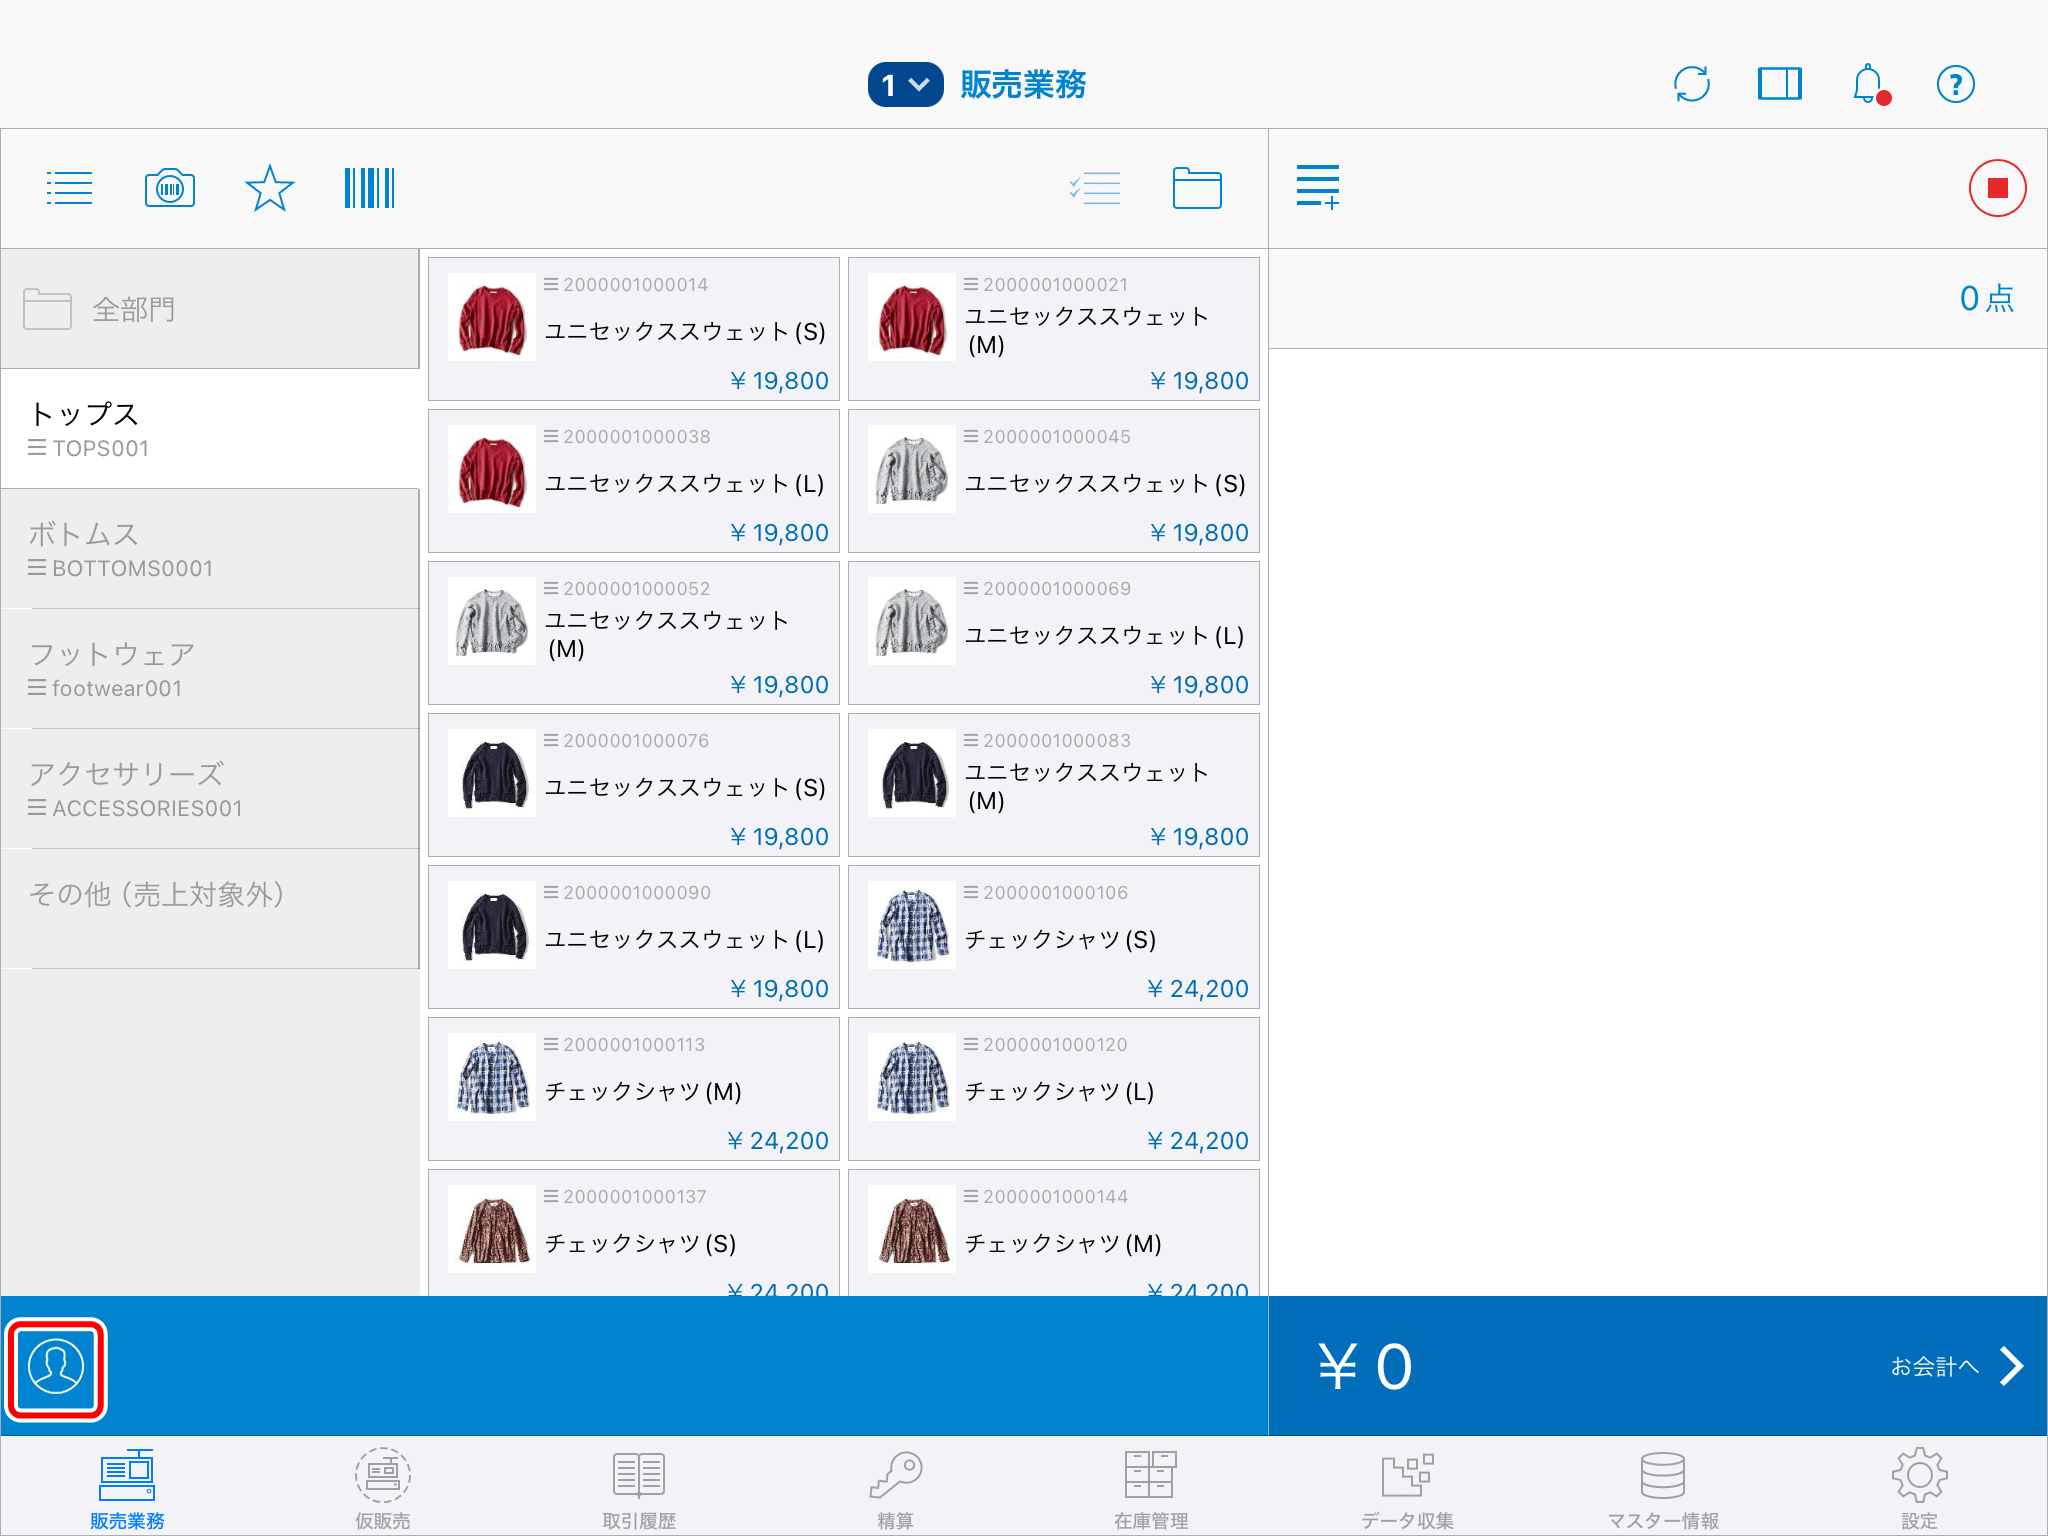Add チェックシャツ (L) to the cart

(x=1053, y=1090)
